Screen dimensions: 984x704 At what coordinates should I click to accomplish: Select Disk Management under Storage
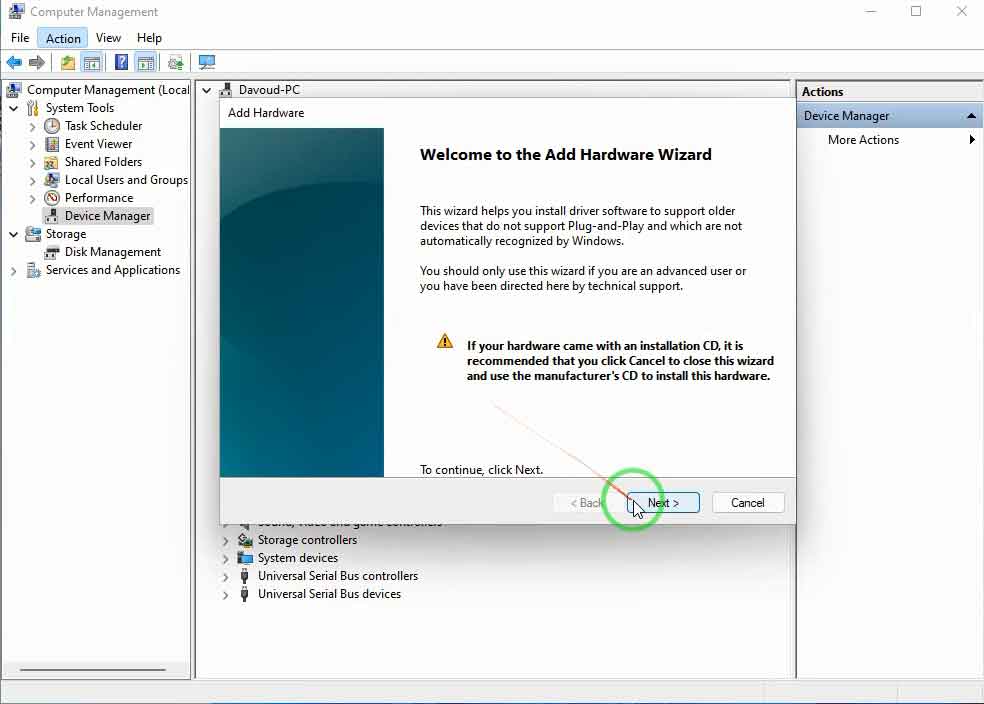(x=112, y=252)
